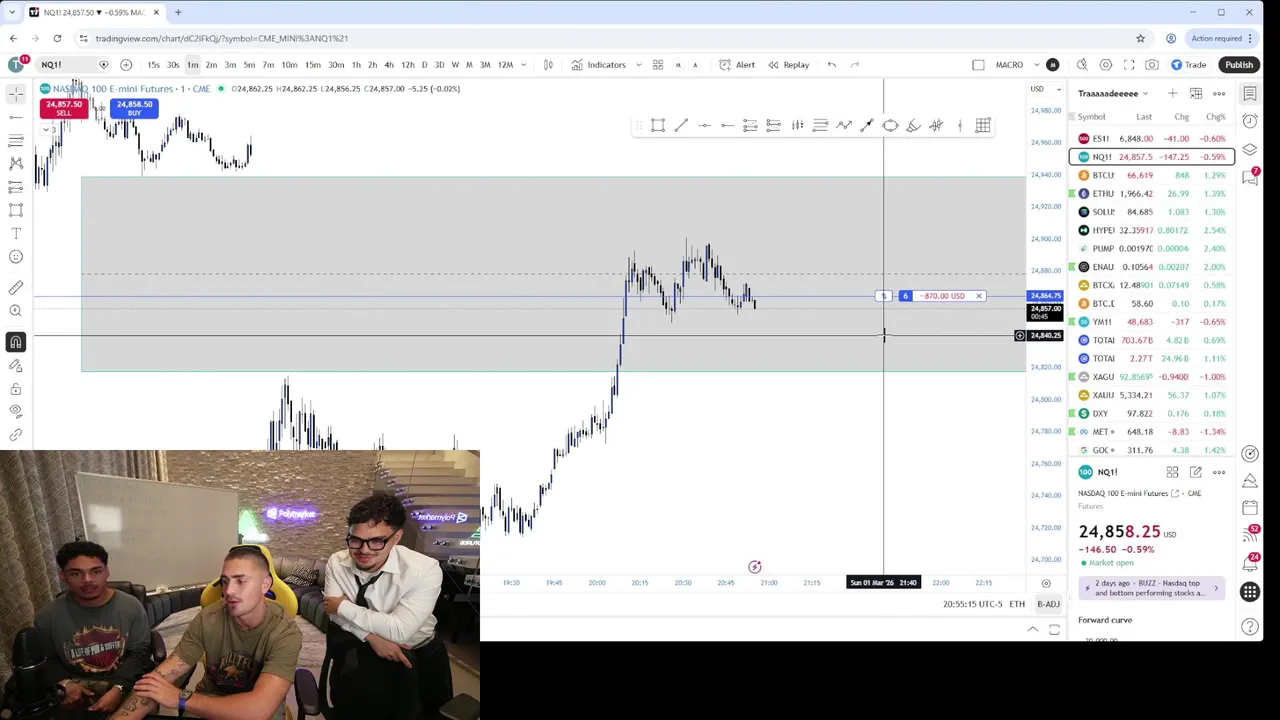Image resolution: width=1280 pixels, height=720 pixels.
Task: Open a new browser tab
Action: pyautogui.click(x=178, y=12)
